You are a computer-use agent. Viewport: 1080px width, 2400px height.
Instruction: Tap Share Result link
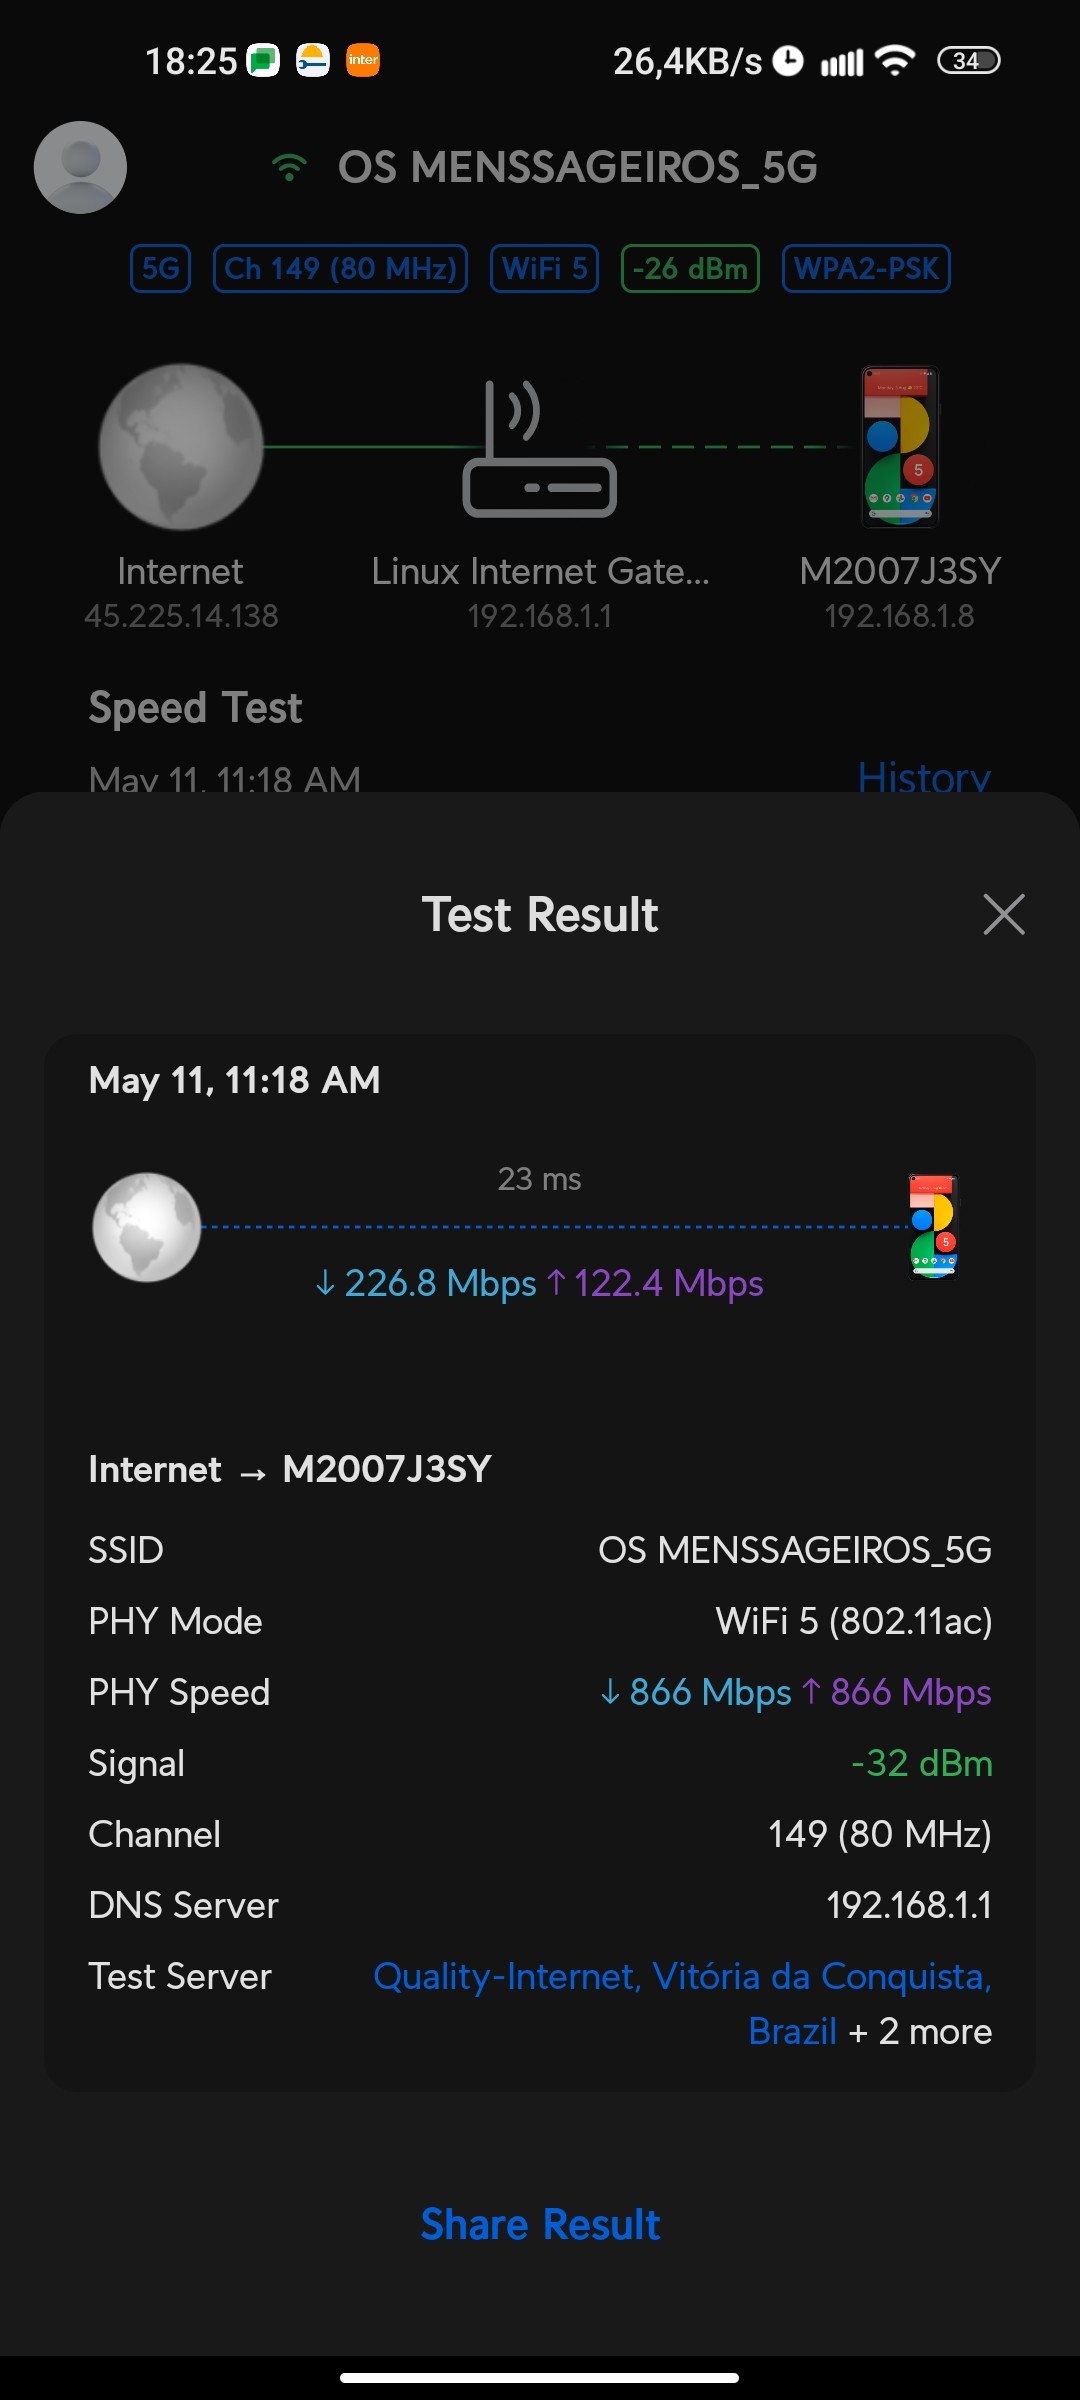[540, 2225]
